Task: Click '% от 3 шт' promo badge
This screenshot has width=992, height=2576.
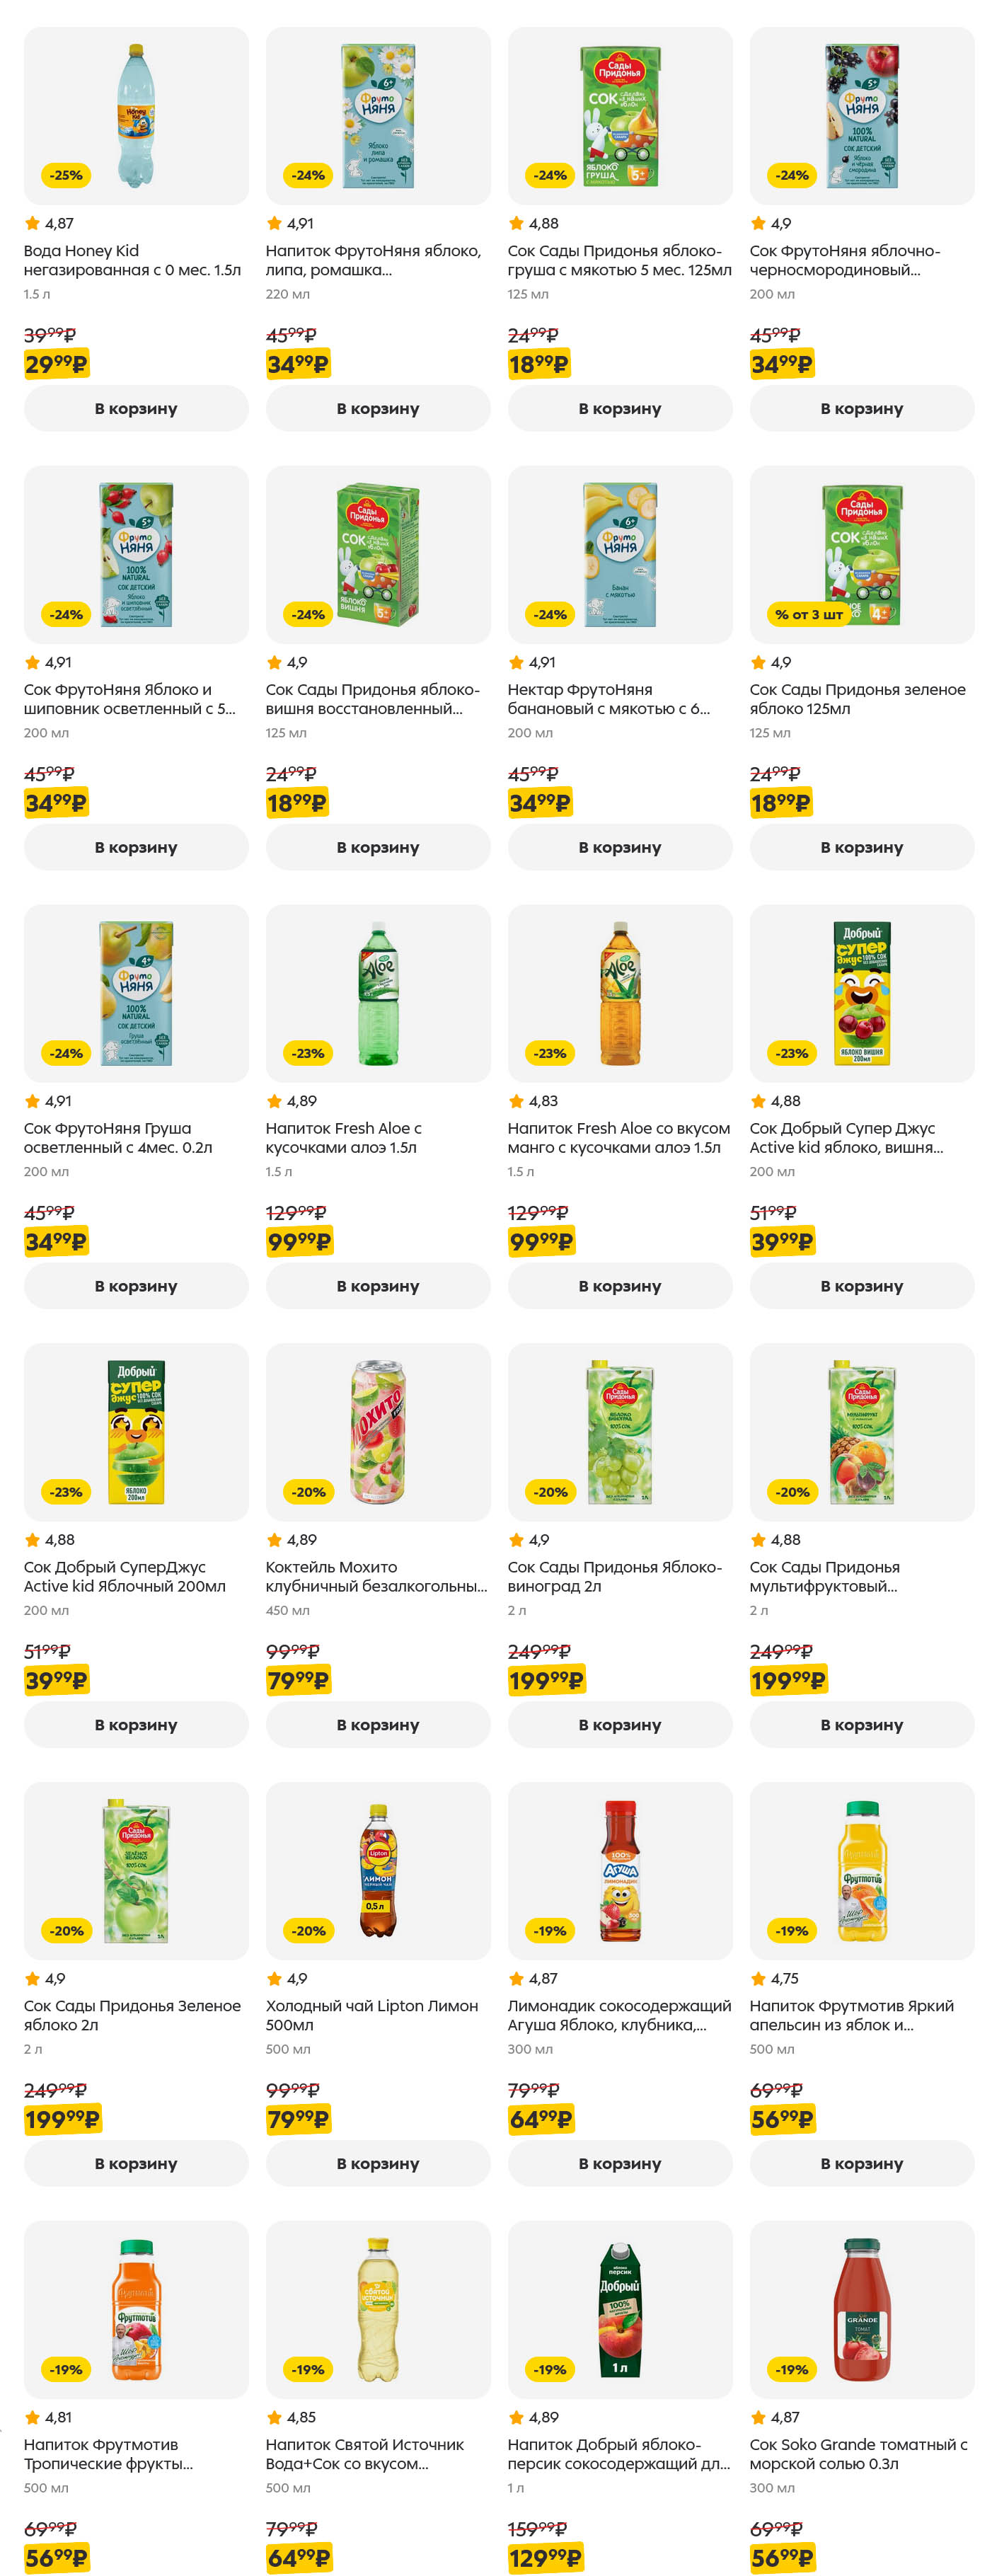Action: [808, 614]
